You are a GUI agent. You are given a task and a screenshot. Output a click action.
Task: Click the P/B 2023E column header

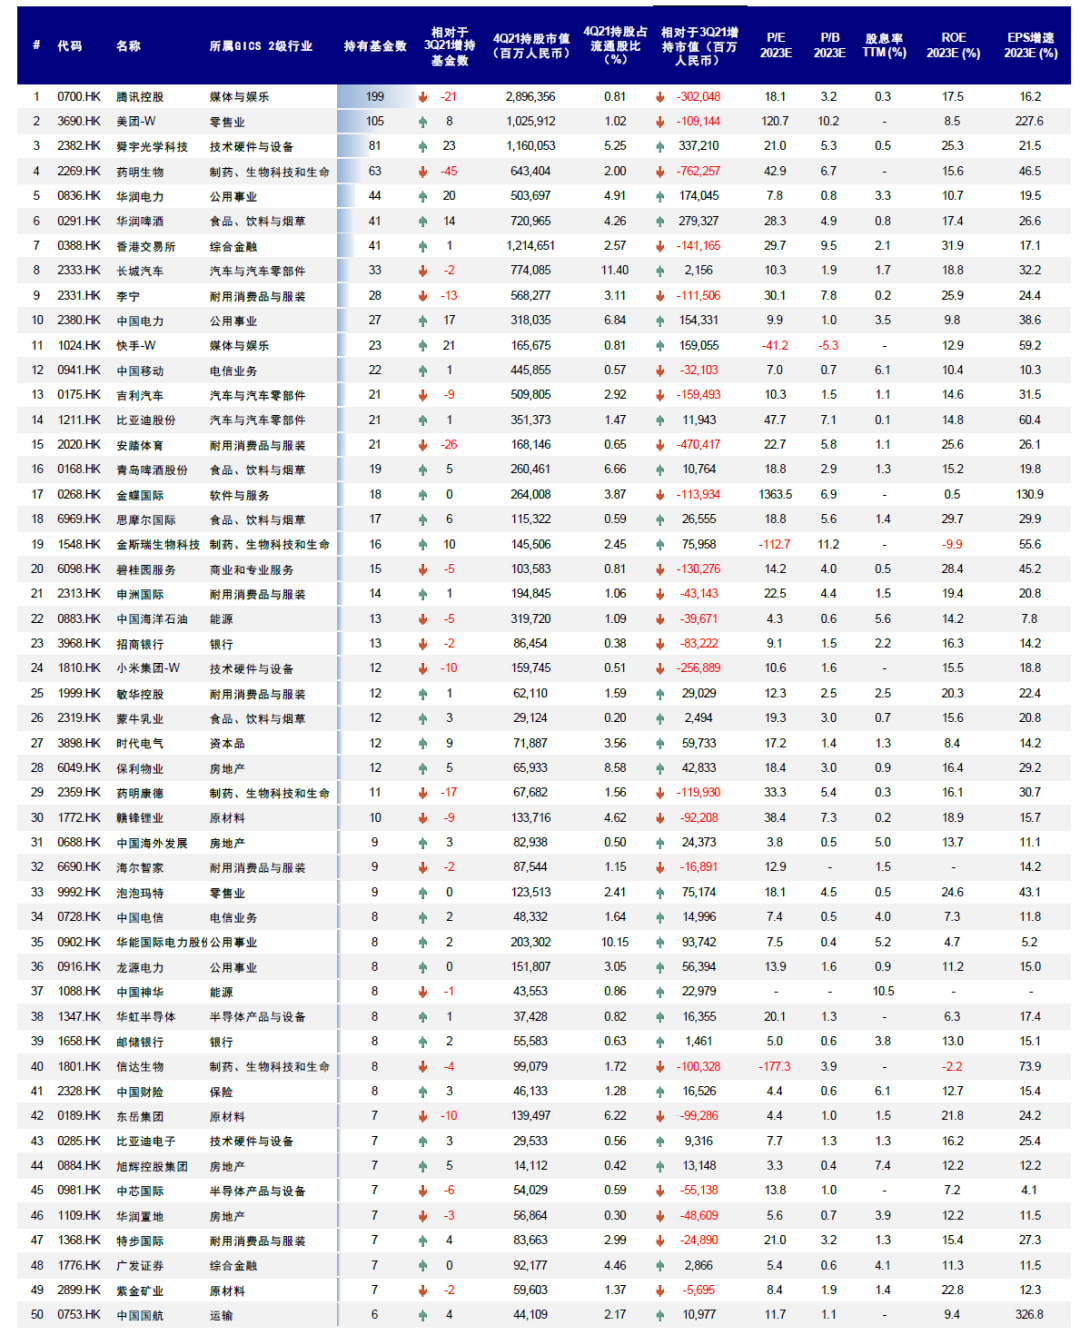pyautogui.click(x=829, y=46)
